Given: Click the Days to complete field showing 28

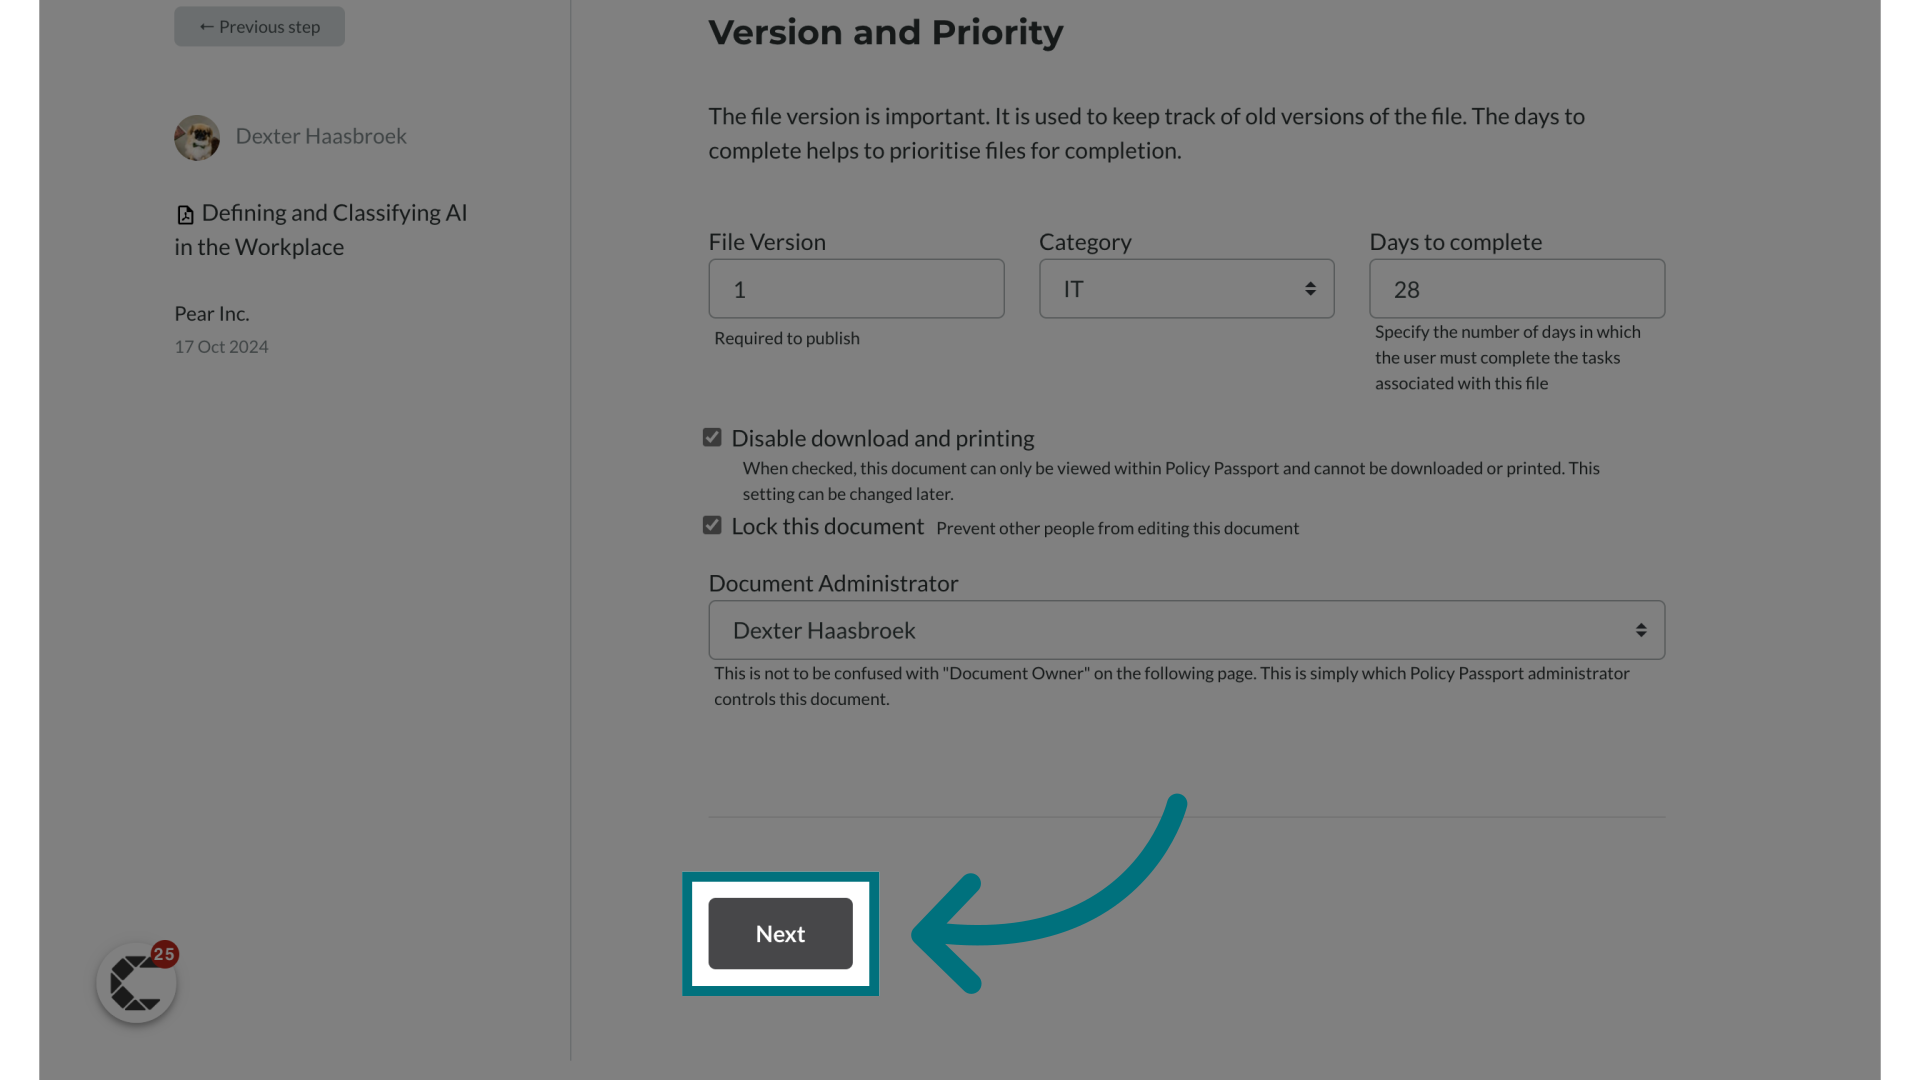Looking at the screenshot, I should pos(1516,289).
